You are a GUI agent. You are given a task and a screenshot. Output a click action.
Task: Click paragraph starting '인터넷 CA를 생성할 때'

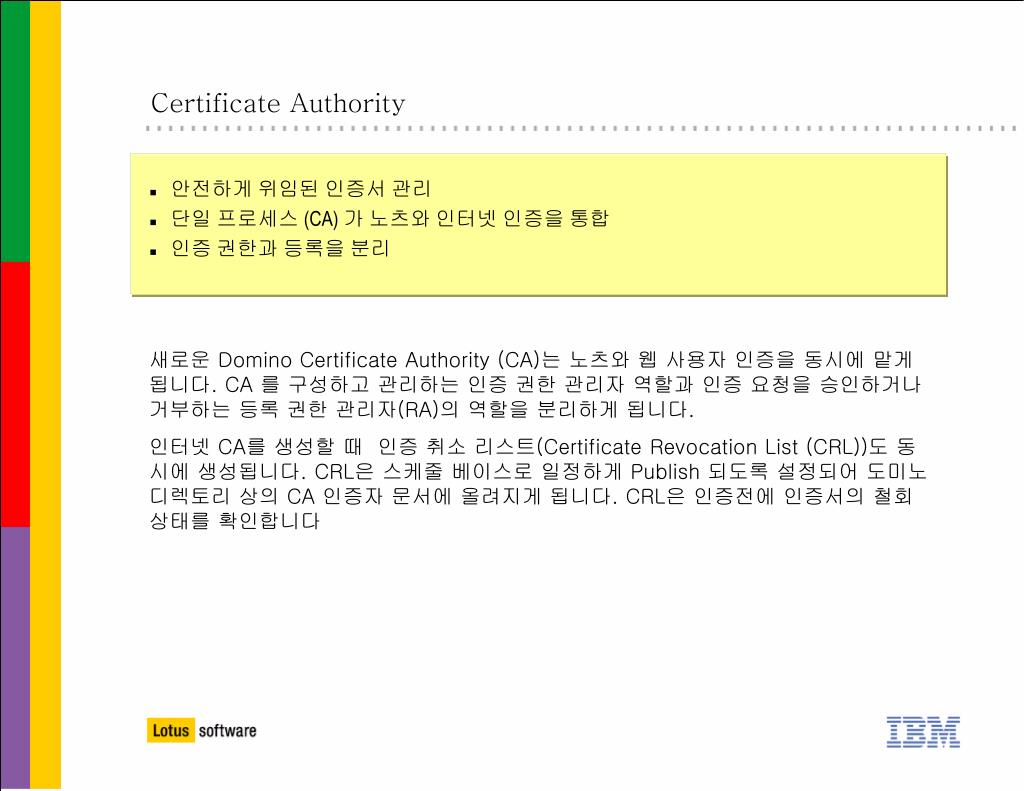click(537, 484)
